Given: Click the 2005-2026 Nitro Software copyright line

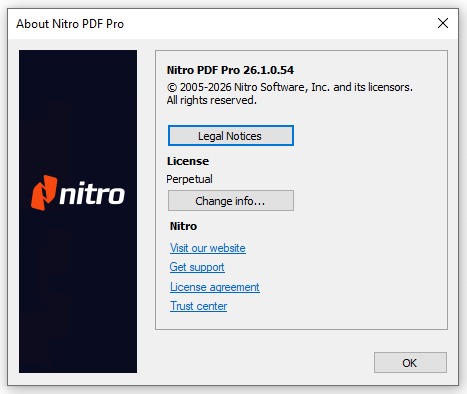Looking at the screenshot, I should click(290, 87).
